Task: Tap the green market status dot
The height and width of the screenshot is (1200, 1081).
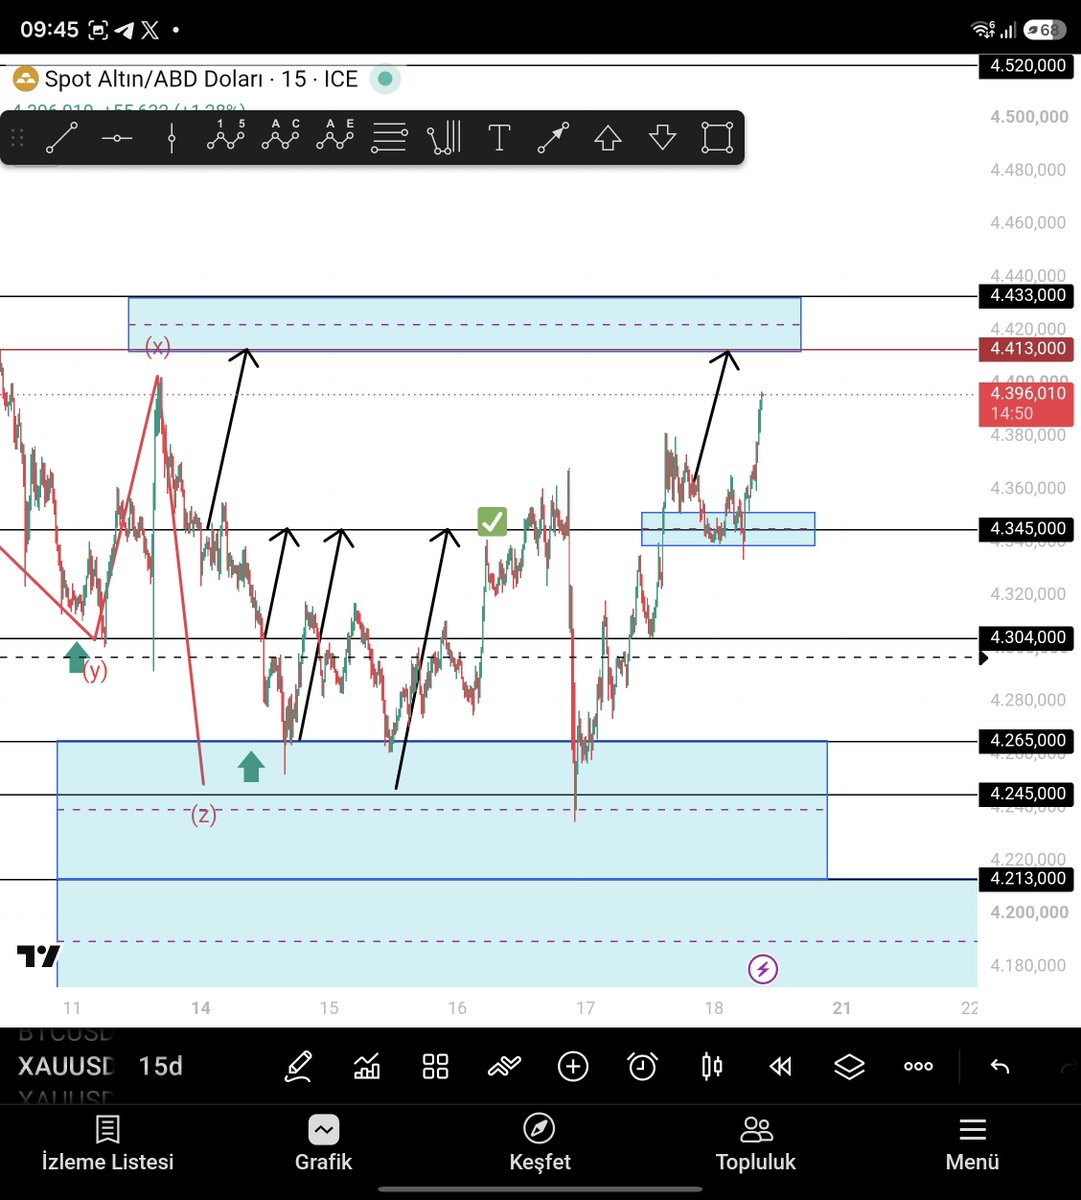Action: pyautogui.click(x=385, y=79)
